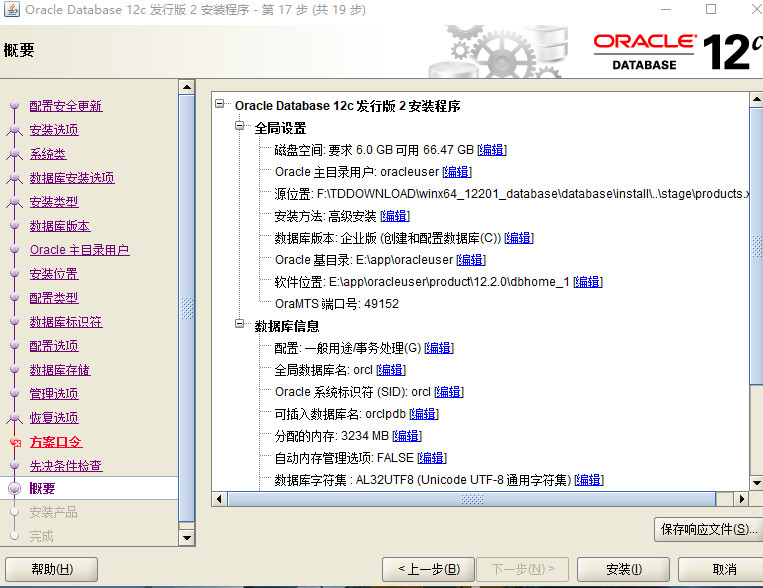Screen dimensions: 763x588
Task: Minimize the Oracle installer window
Action: click(x=666, y=9)
